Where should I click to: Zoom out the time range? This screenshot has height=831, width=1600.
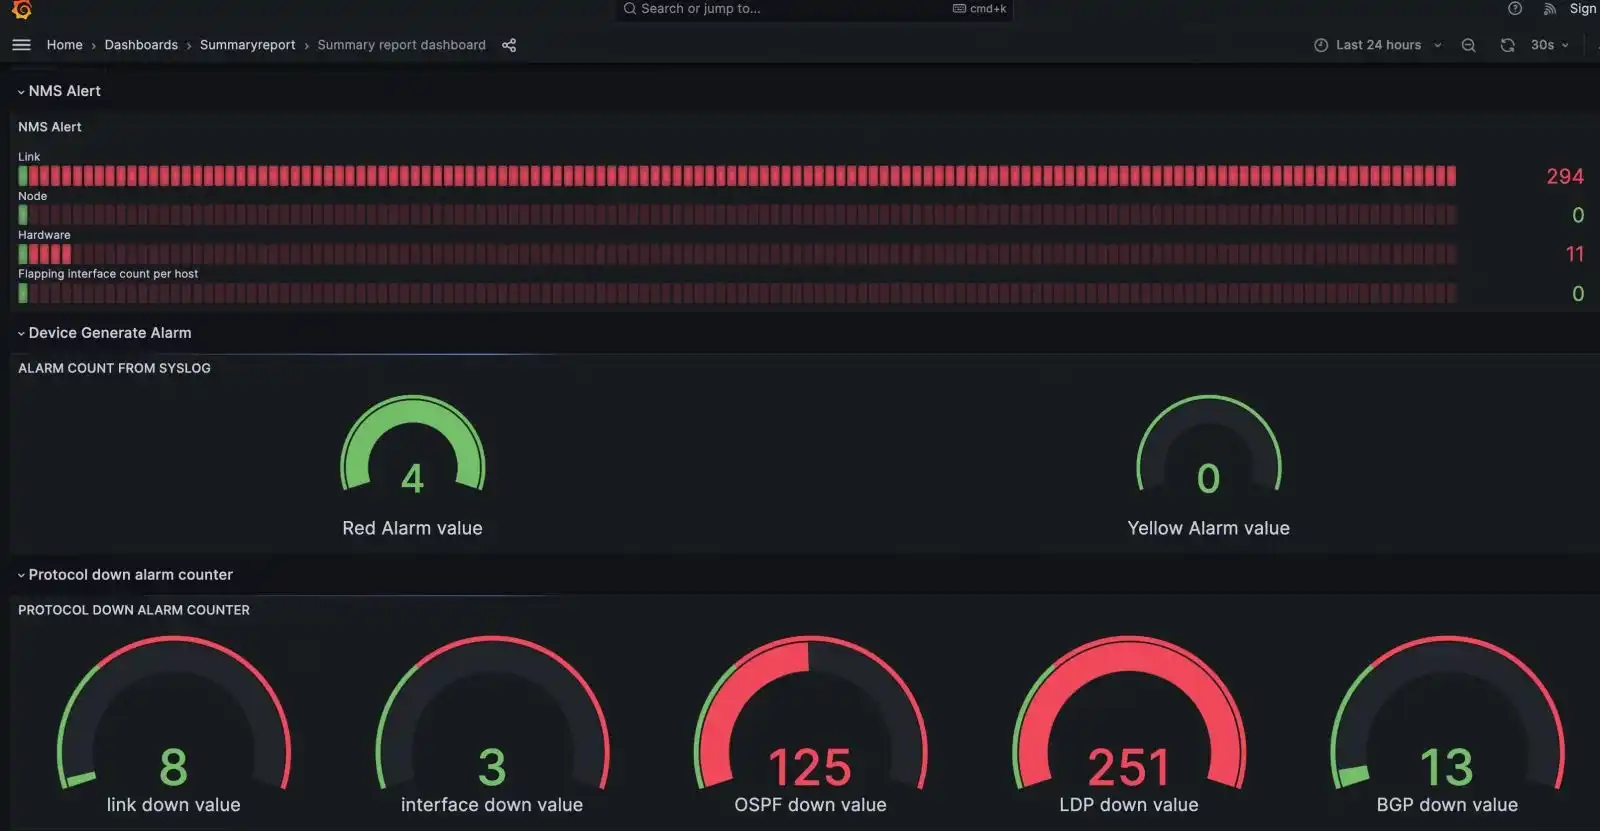pyautogui.click(x=1468, y=45)
